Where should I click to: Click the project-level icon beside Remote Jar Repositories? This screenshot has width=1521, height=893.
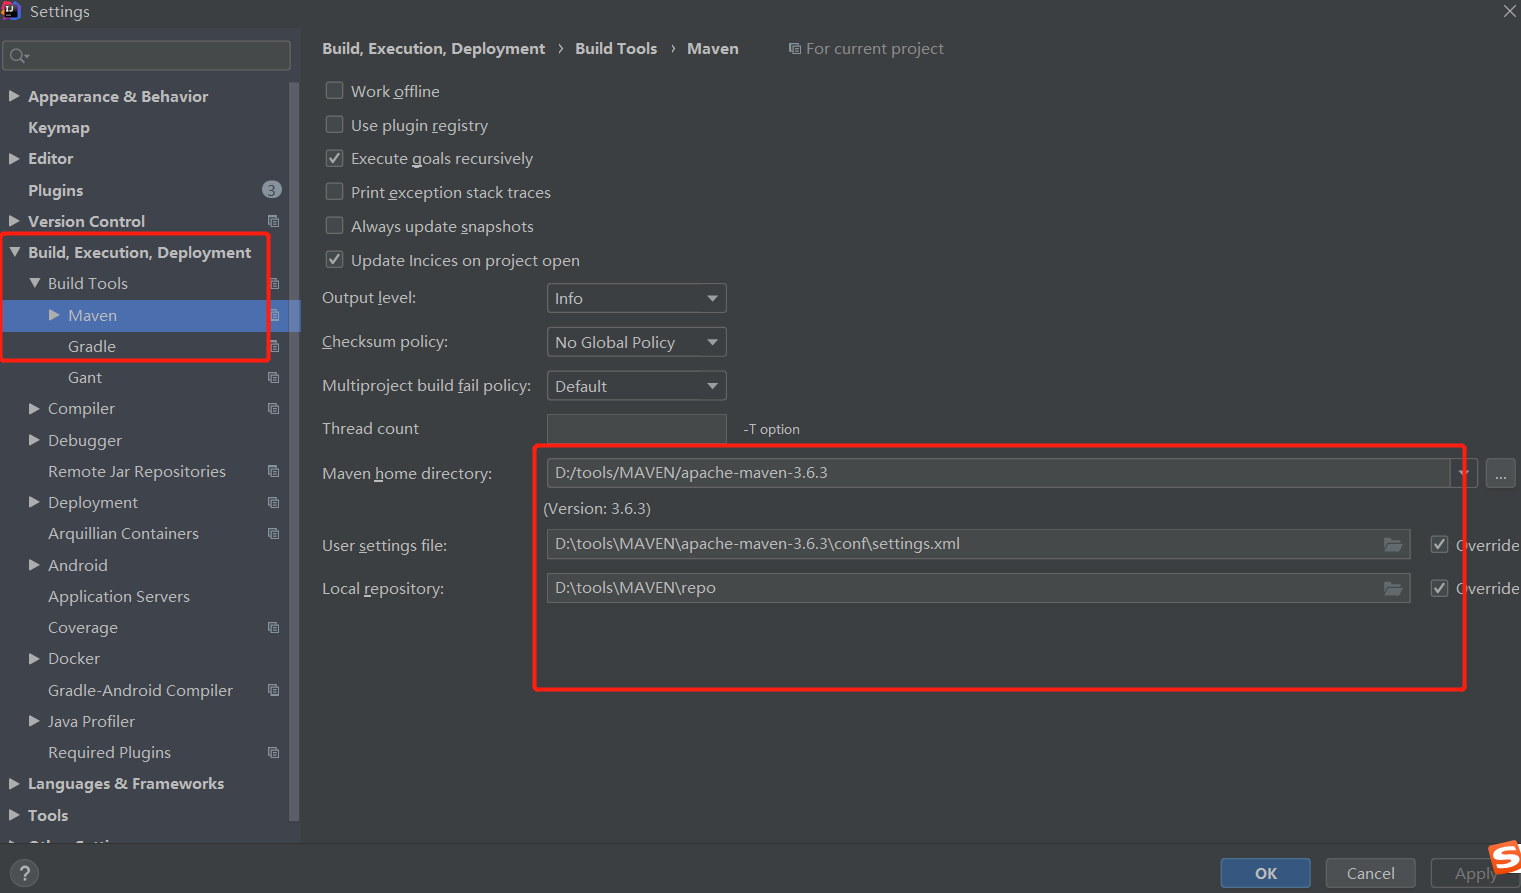point(273,471)
